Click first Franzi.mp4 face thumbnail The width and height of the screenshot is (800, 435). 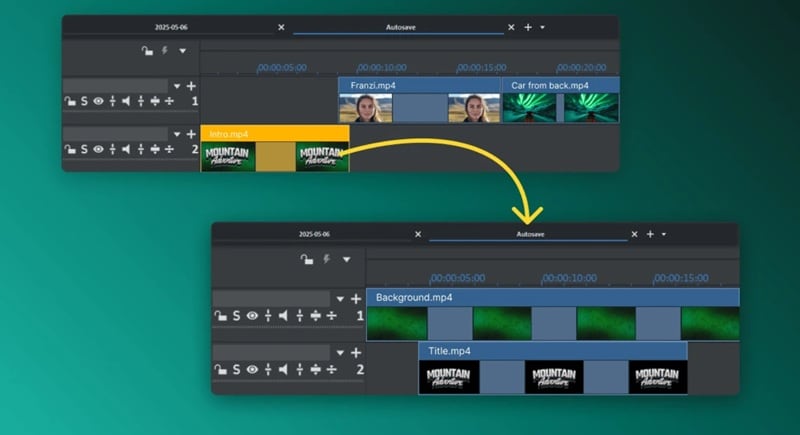tap(366, 108)
